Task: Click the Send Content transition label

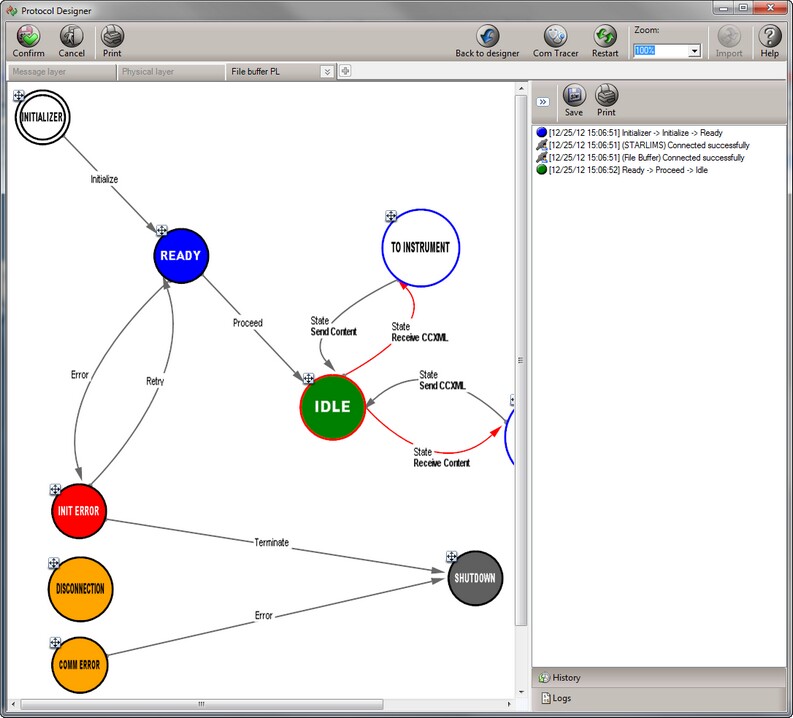Action: click(x=333, y=332)
